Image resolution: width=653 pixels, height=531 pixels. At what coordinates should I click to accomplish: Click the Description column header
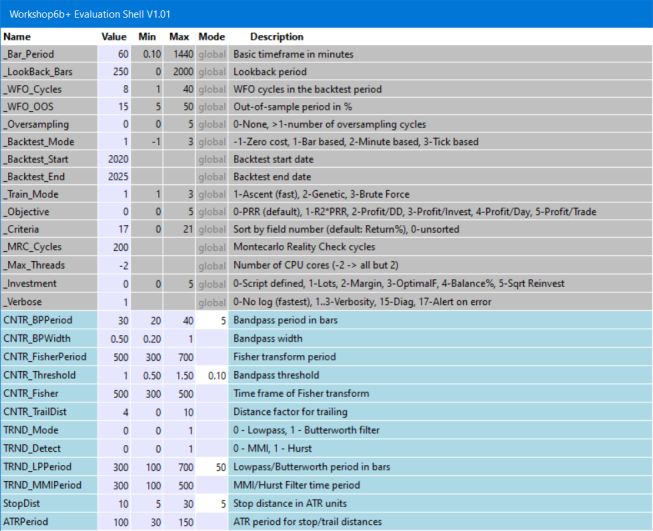(x=276, y=36)
